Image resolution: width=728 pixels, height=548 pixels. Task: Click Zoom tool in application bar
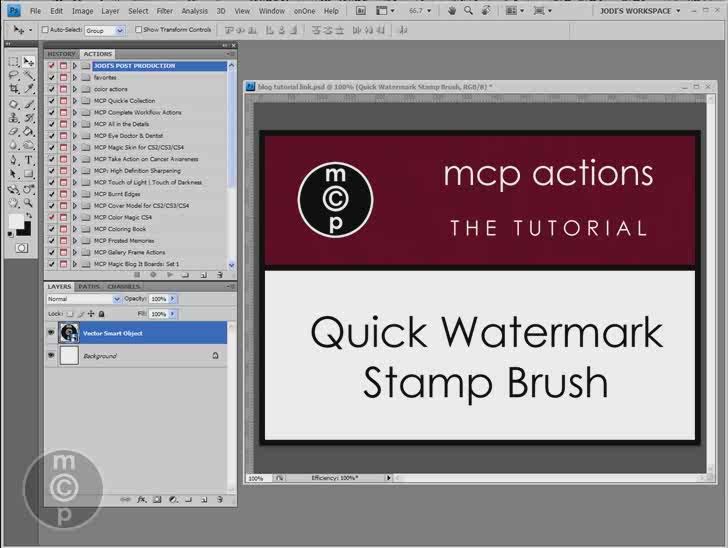click(468, 11)
